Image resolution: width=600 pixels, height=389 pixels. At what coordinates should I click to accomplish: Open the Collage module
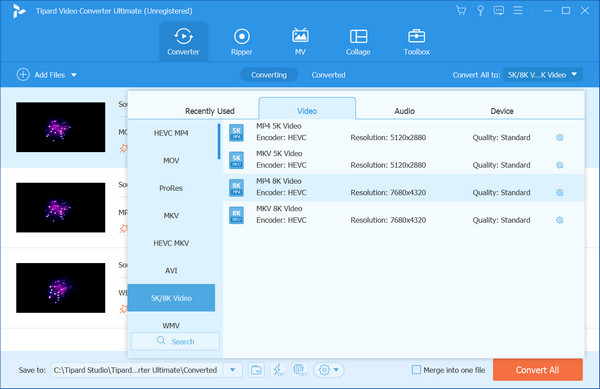tap(358, 42)
